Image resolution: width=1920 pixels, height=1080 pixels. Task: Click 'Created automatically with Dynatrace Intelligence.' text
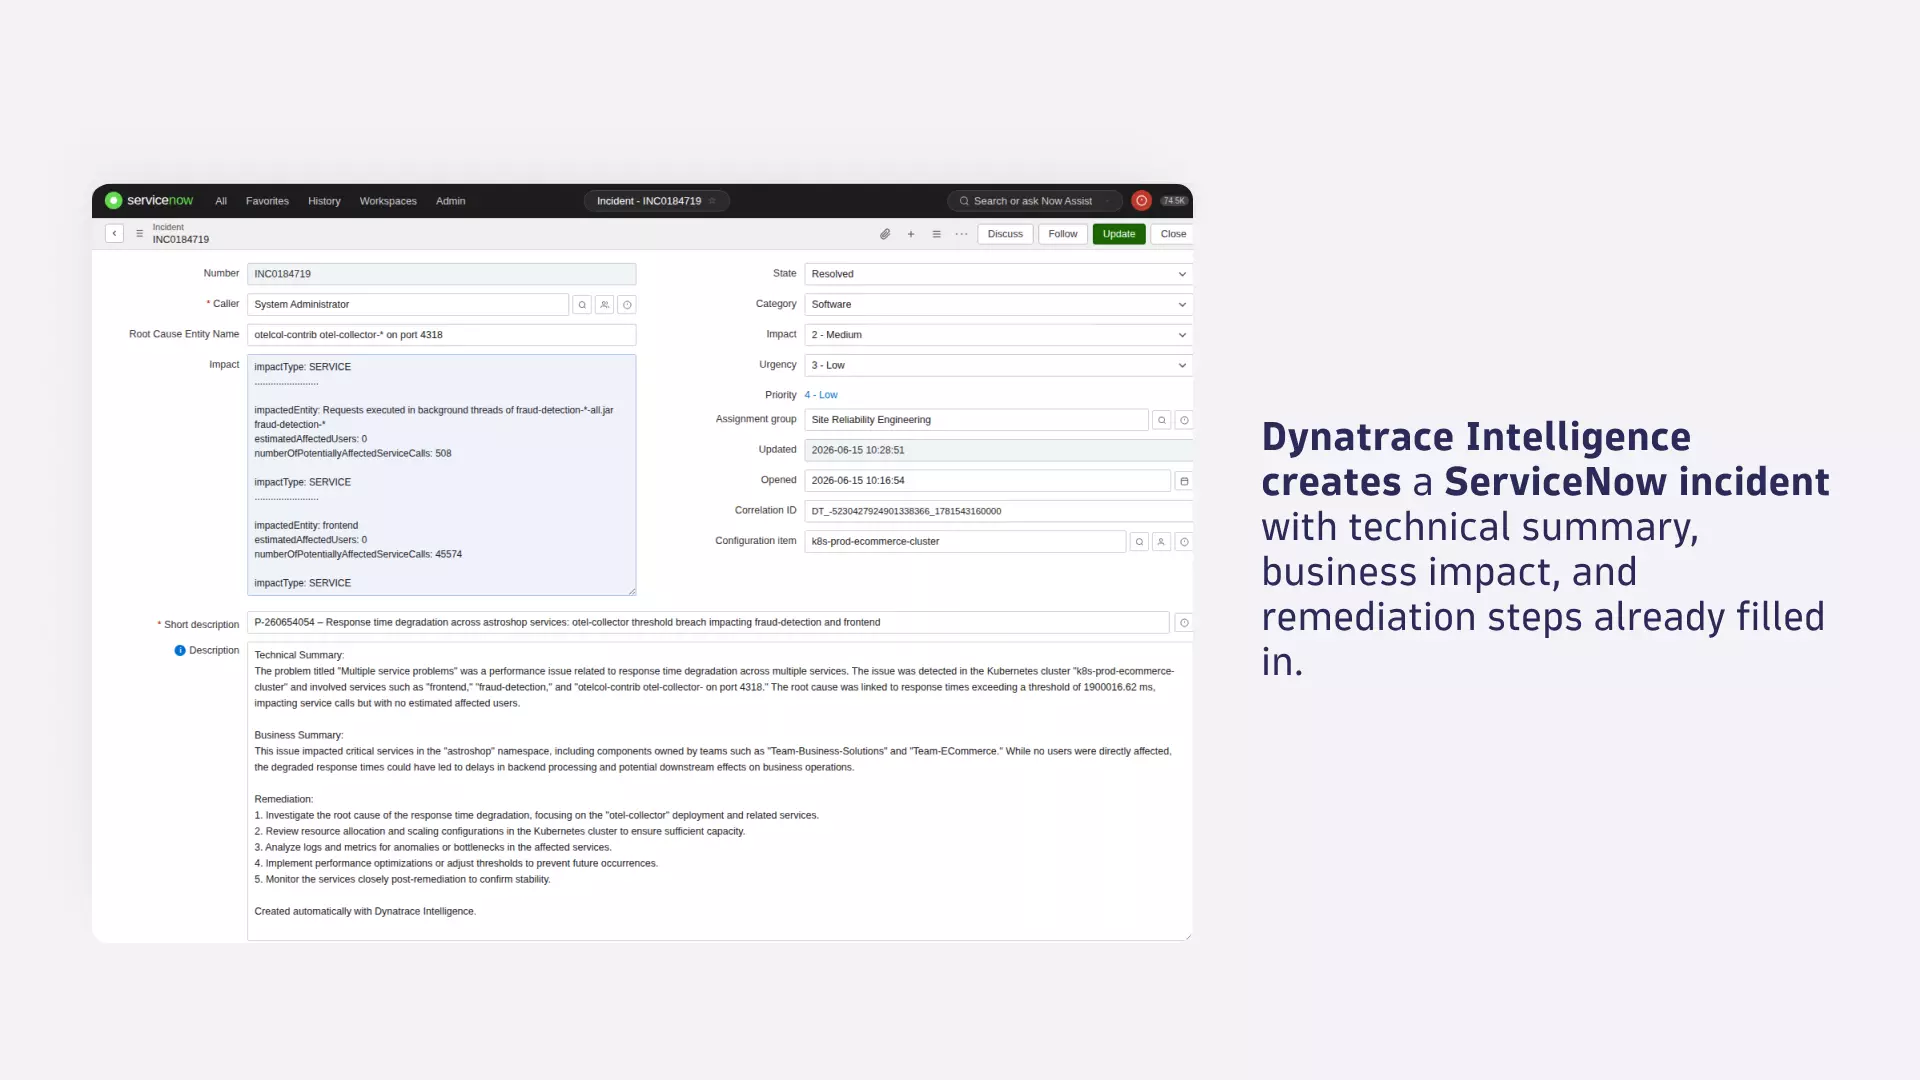(x=365, y=911)
